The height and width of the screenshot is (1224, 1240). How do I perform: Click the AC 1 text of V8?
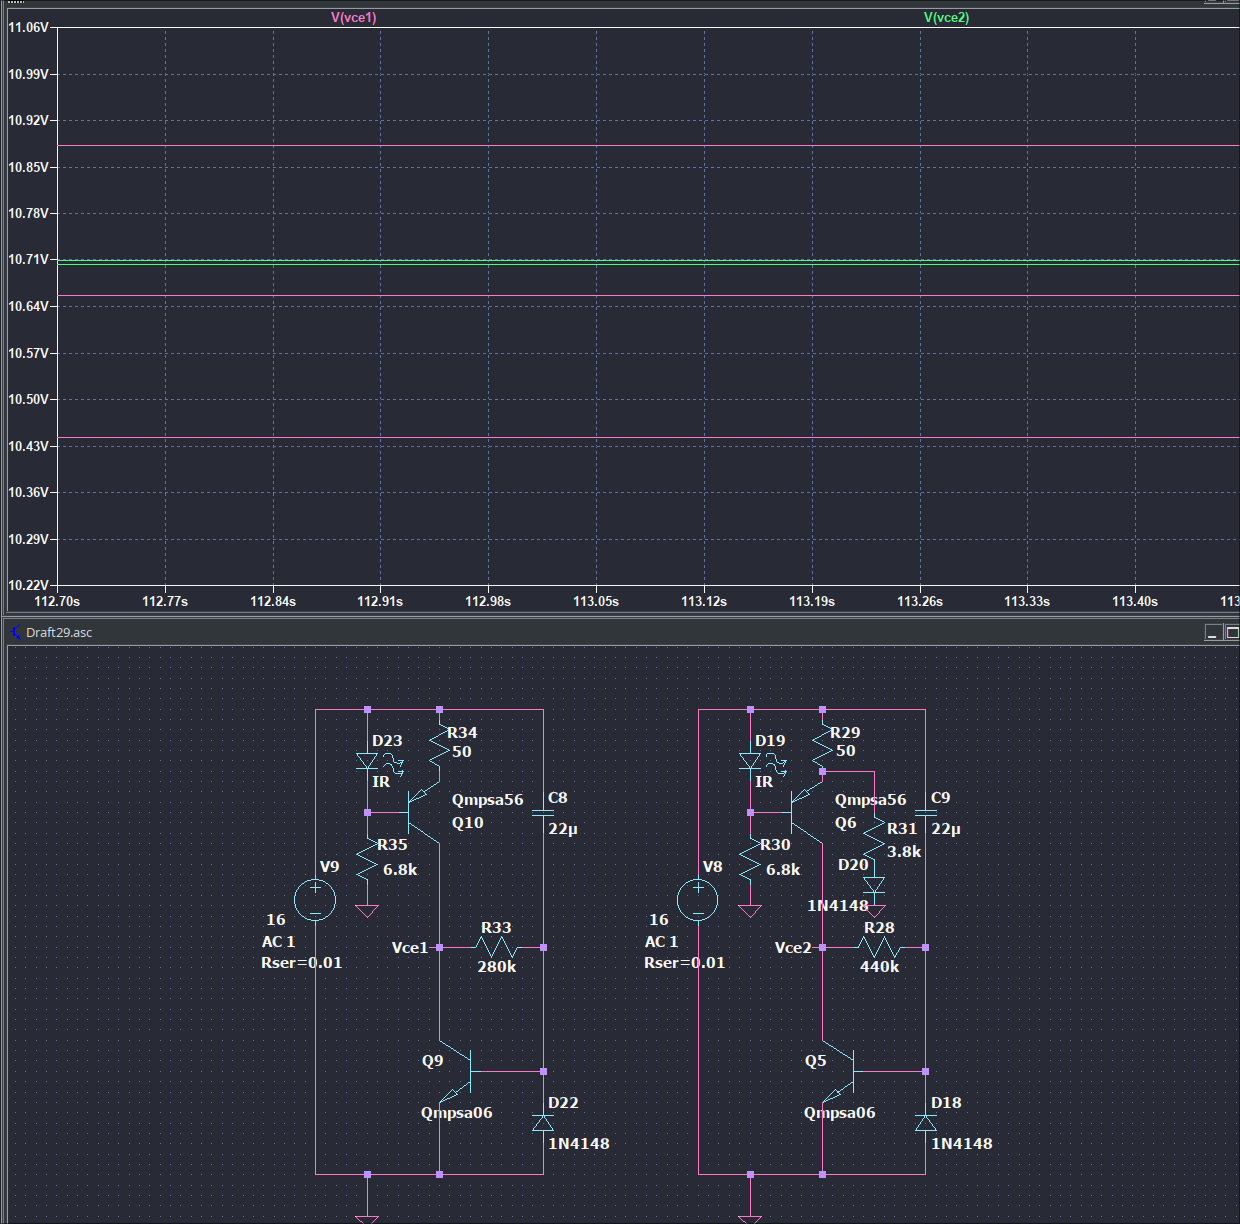coord(661,942)
